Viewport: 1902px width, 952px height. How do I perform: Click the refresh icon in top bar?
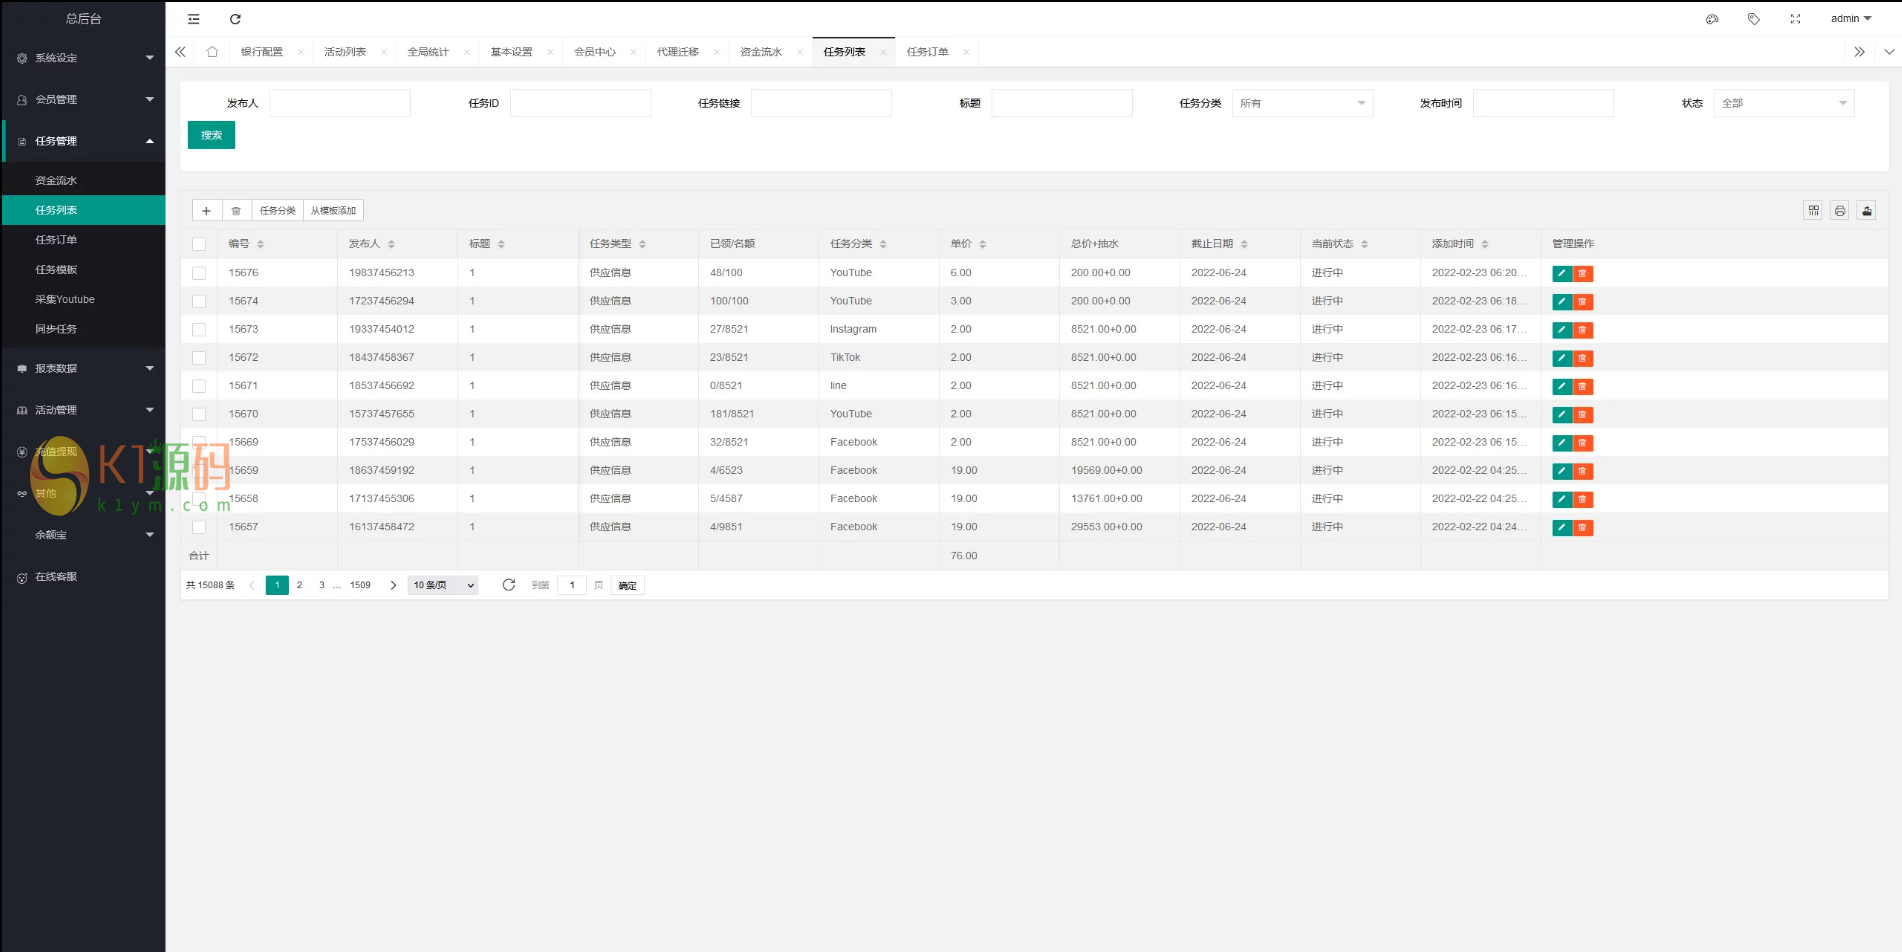tap(235, 19)
